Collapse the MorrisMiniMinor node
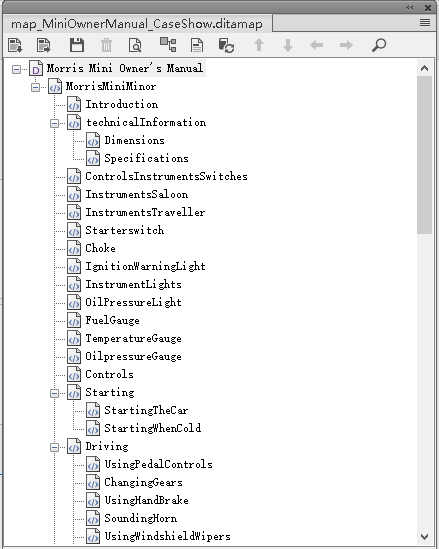 click(35, 87)
